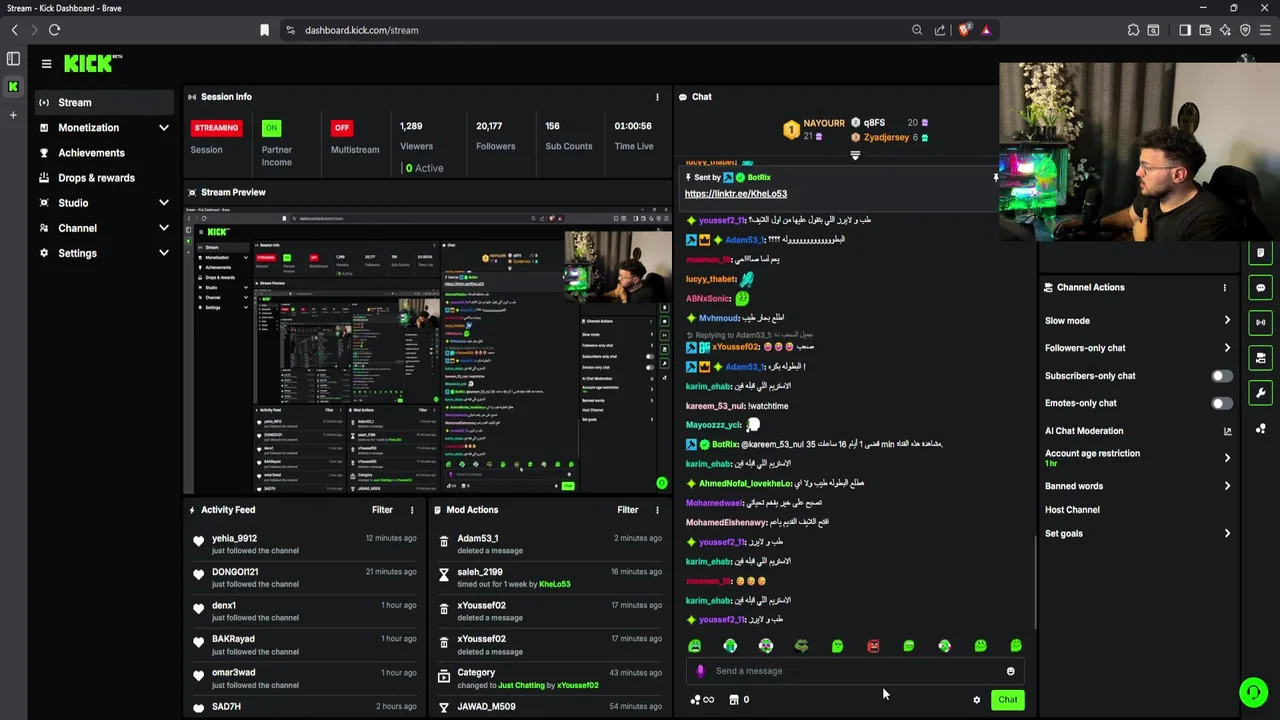The image size is (1280, 720).
Task: Expand the Channel sidebar section
Action: point(163,228)
